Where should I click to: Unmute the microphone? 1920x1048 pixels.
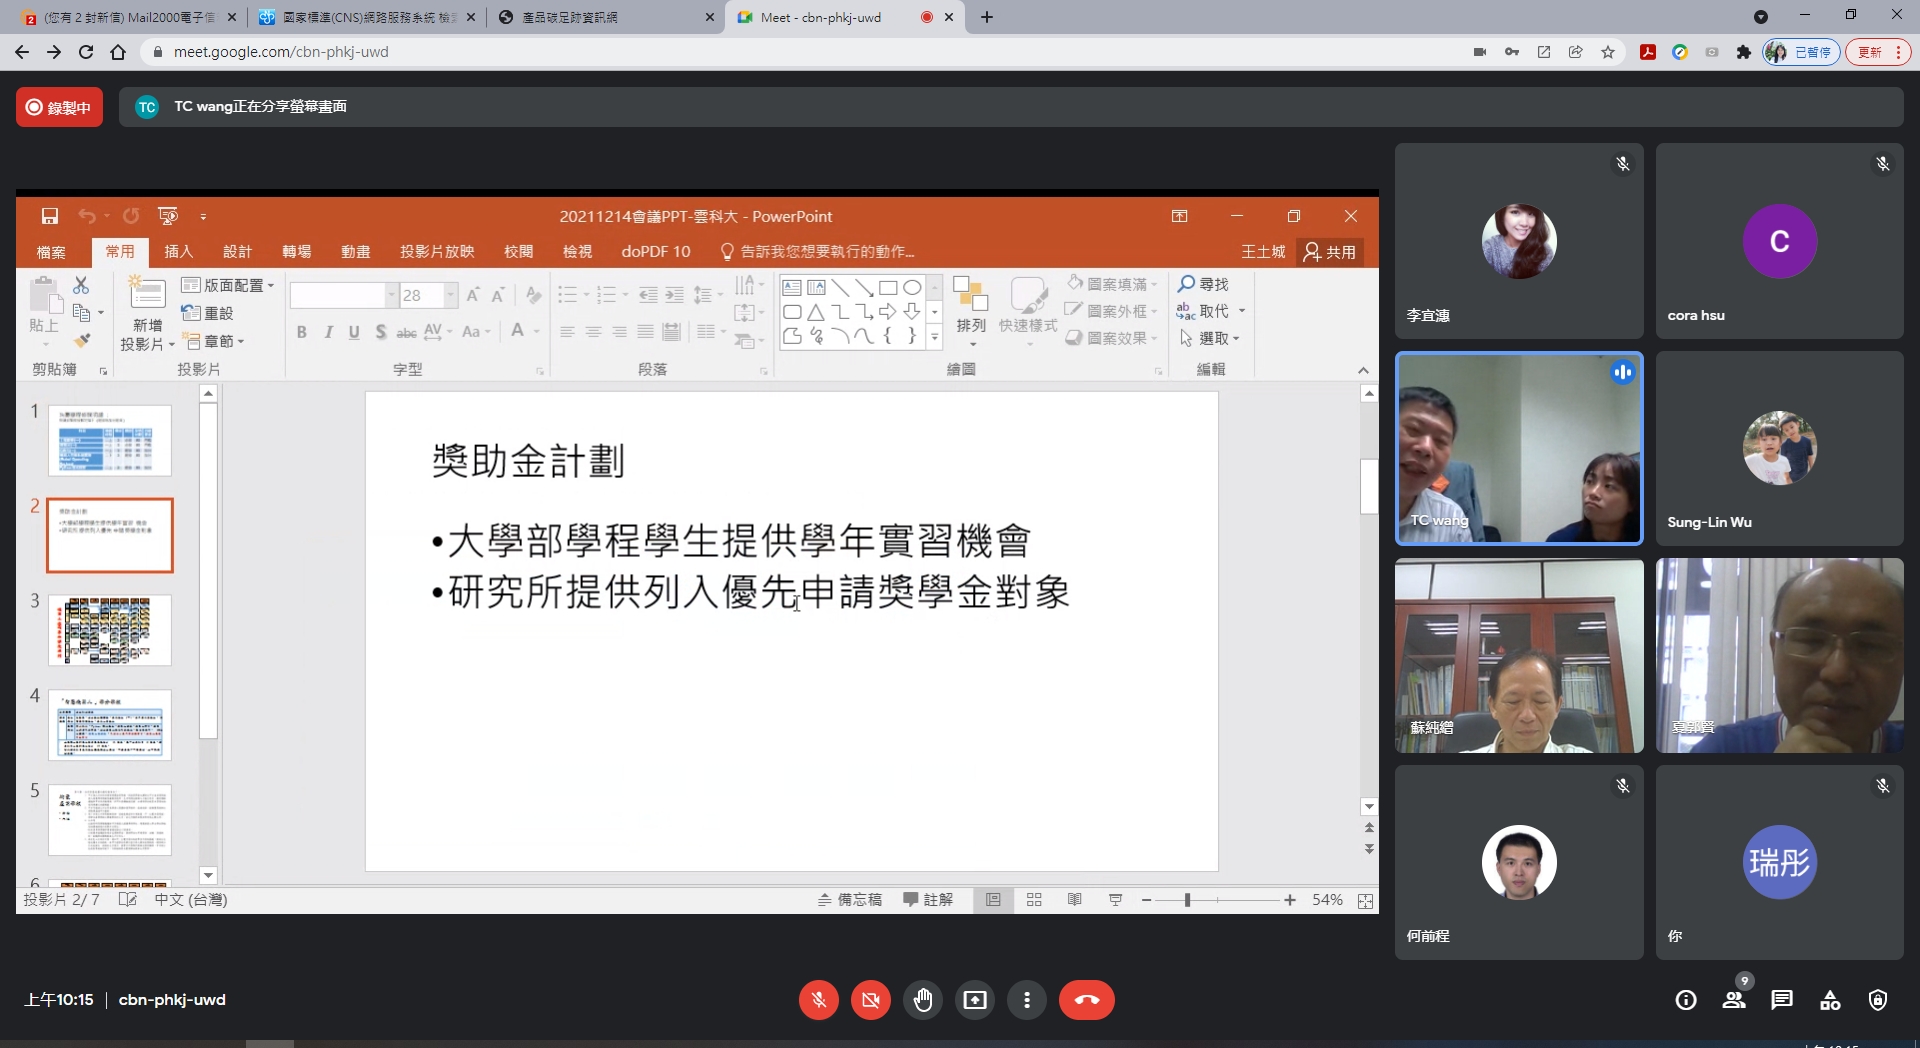coord(819,1000)
